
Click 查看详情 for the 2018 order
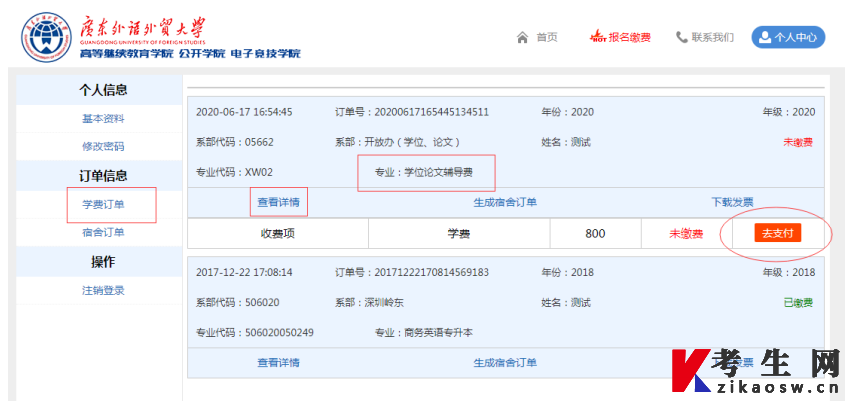coord(278,362)
